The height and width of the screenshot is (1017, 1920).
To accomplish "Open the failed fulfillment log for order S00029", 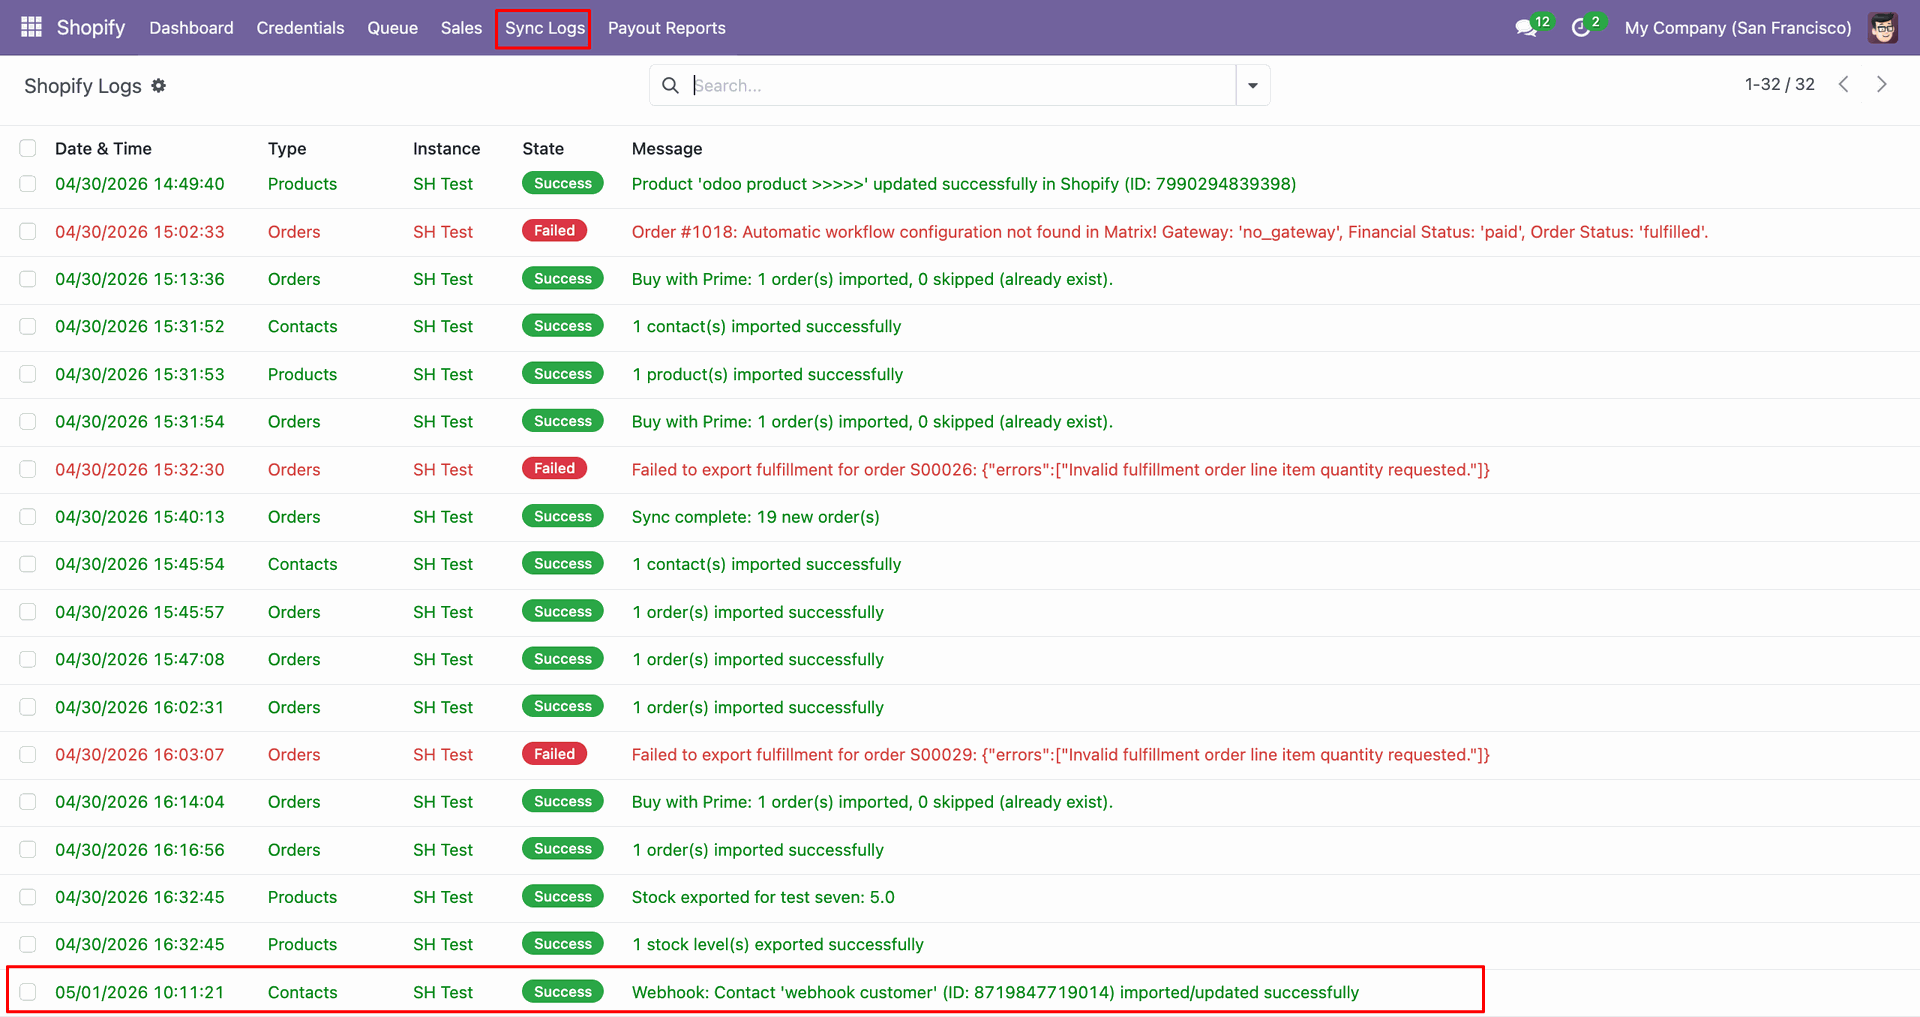I will [1061, 755].
